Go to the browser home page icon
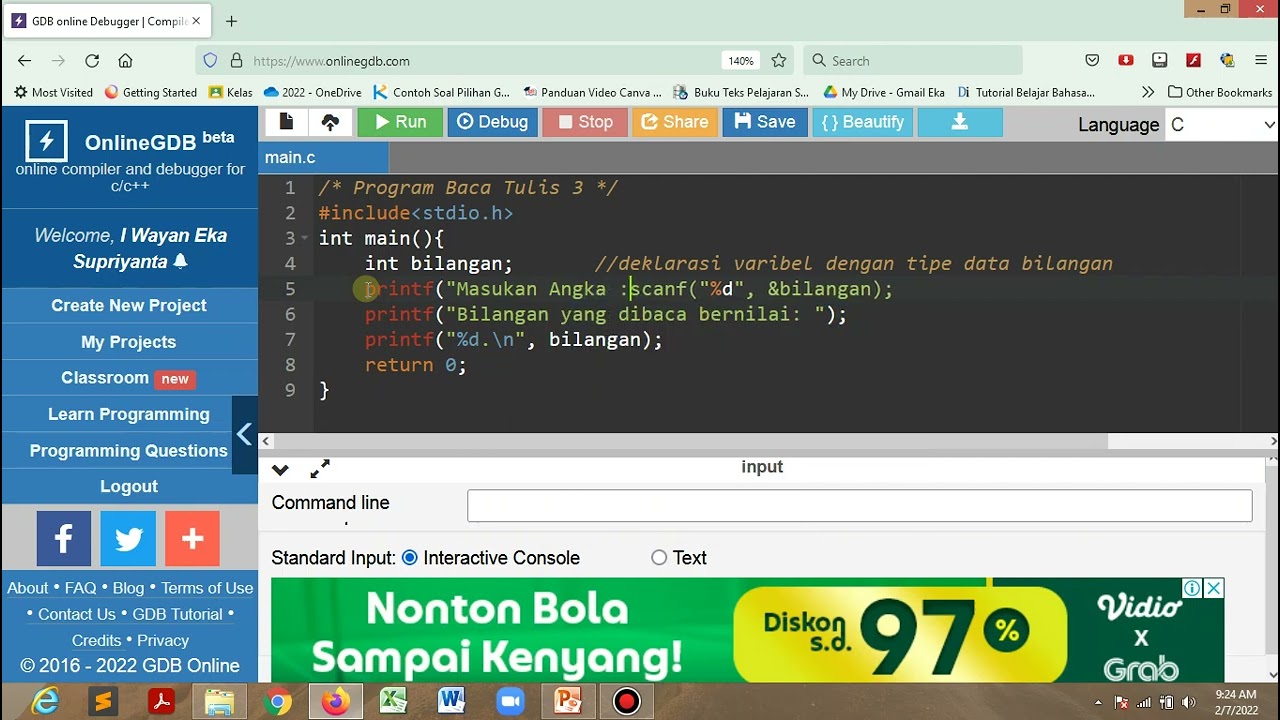Screen dimensions: 1280x720 coord(125,60)
